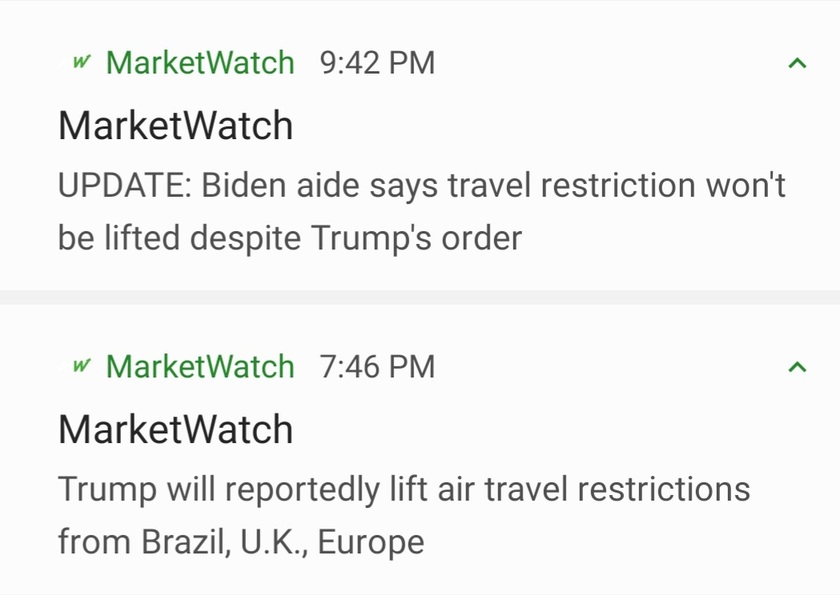Open the black MarketWatch title of the Trump travel alert
Screen dimensions: 840x595
click(x=176, y=430)
